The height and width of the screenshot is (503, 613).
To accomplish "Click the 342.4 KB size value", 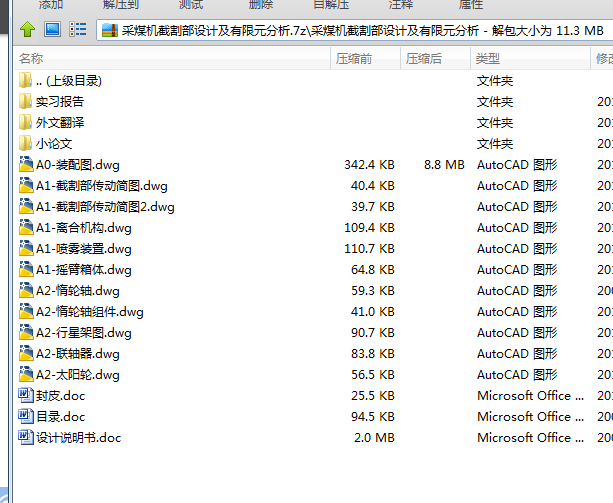I will (369, 165).
